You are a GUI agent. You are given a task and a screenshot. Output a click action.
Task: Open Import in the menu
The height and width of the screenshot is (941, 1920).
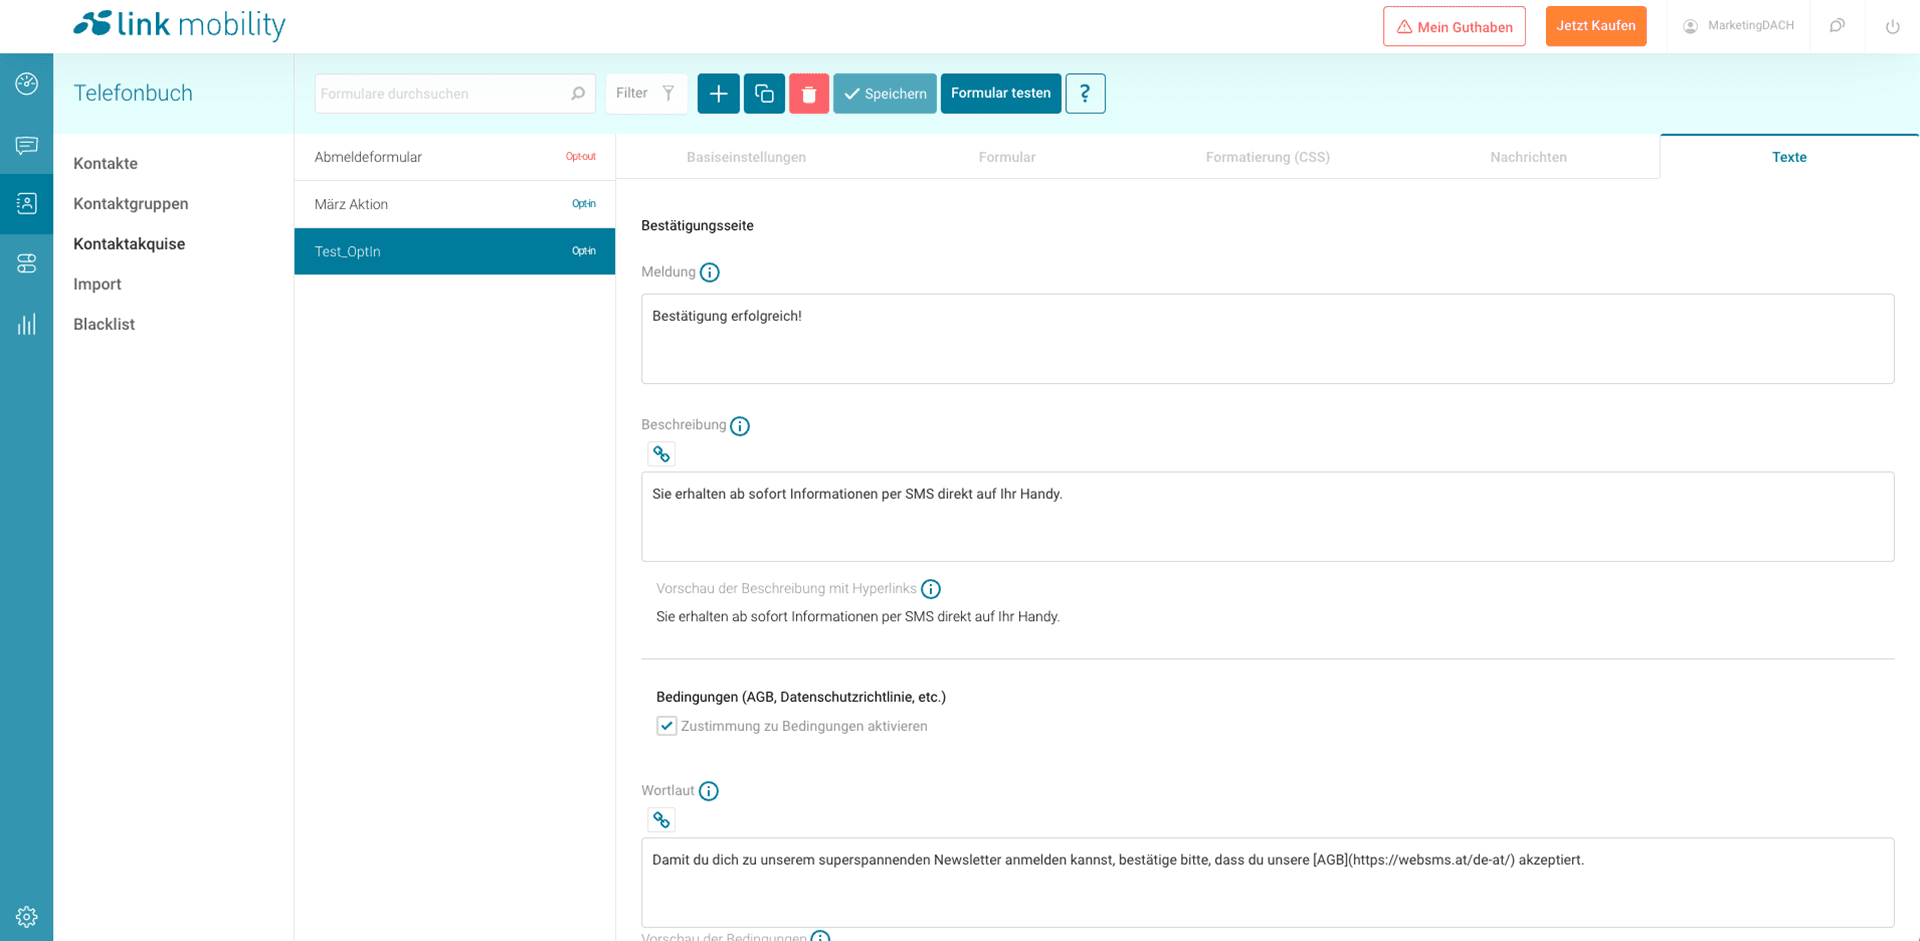(x=97, y=284)
